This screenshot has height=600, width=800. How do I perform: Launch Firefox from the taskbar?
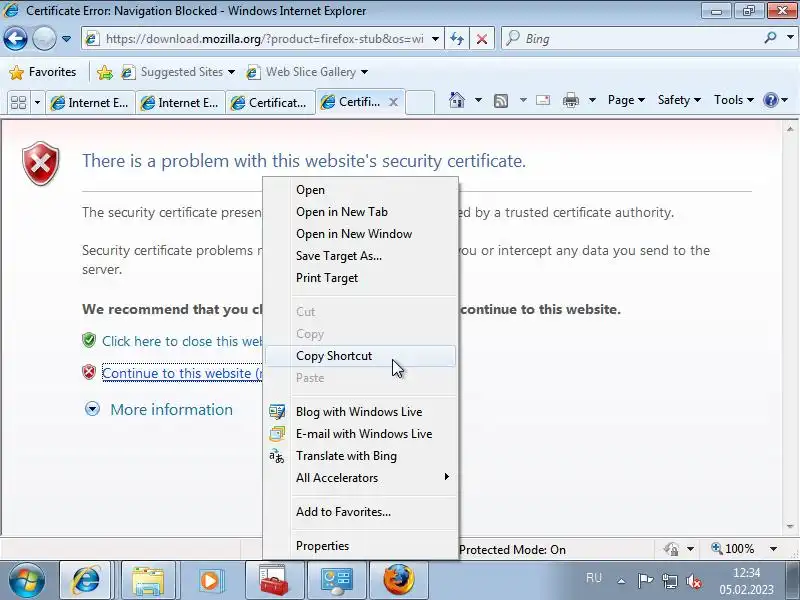click(398, 580)
